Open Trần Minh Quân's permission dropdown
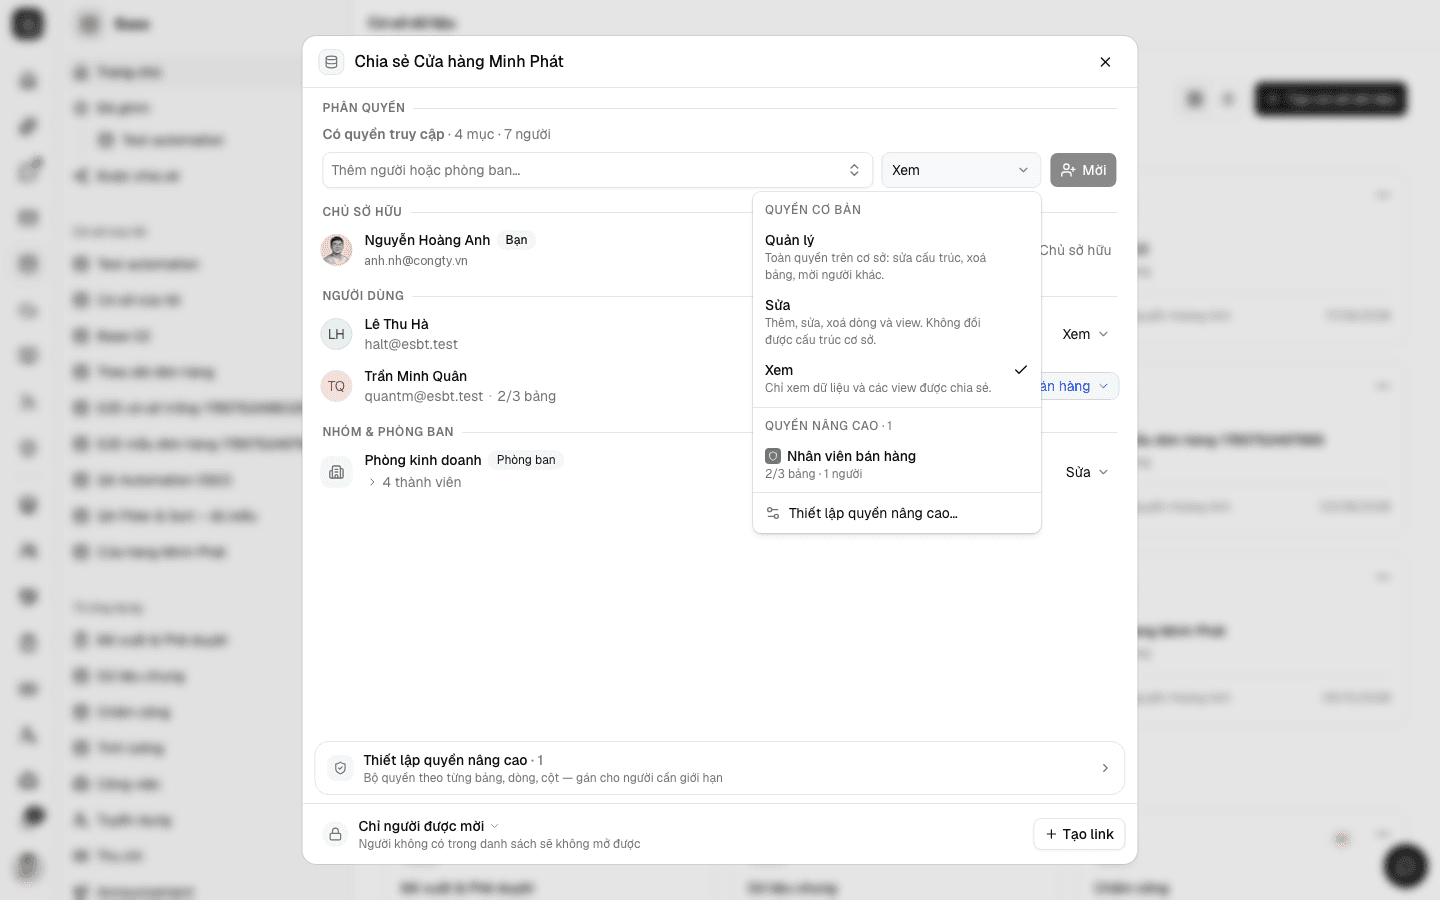 [x=1080, y=386]
